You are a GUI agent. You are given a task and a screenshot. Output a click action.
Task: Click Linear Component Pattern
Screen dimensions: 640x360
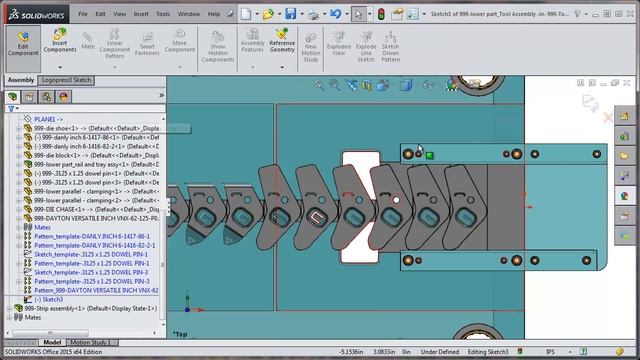114,44
